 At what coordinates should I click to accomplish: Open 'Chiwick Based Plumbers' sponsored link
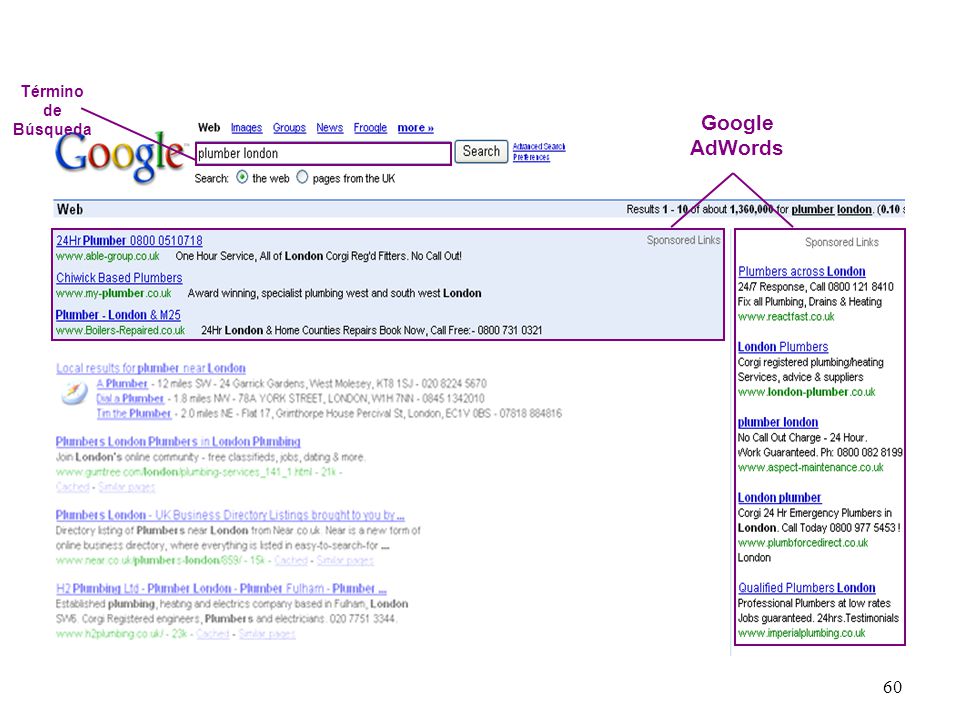119,277
